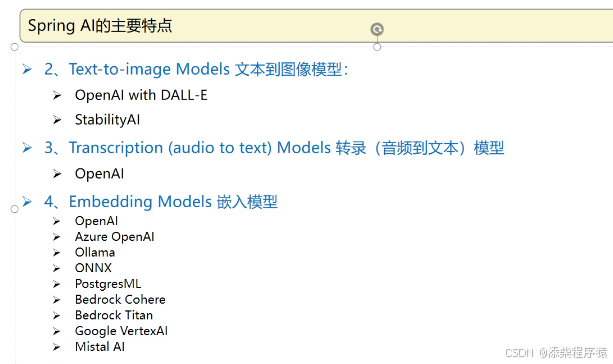Click the title 'Spring AI的主要特点'
Screen dimensions: 613x364
click(100, 26)
